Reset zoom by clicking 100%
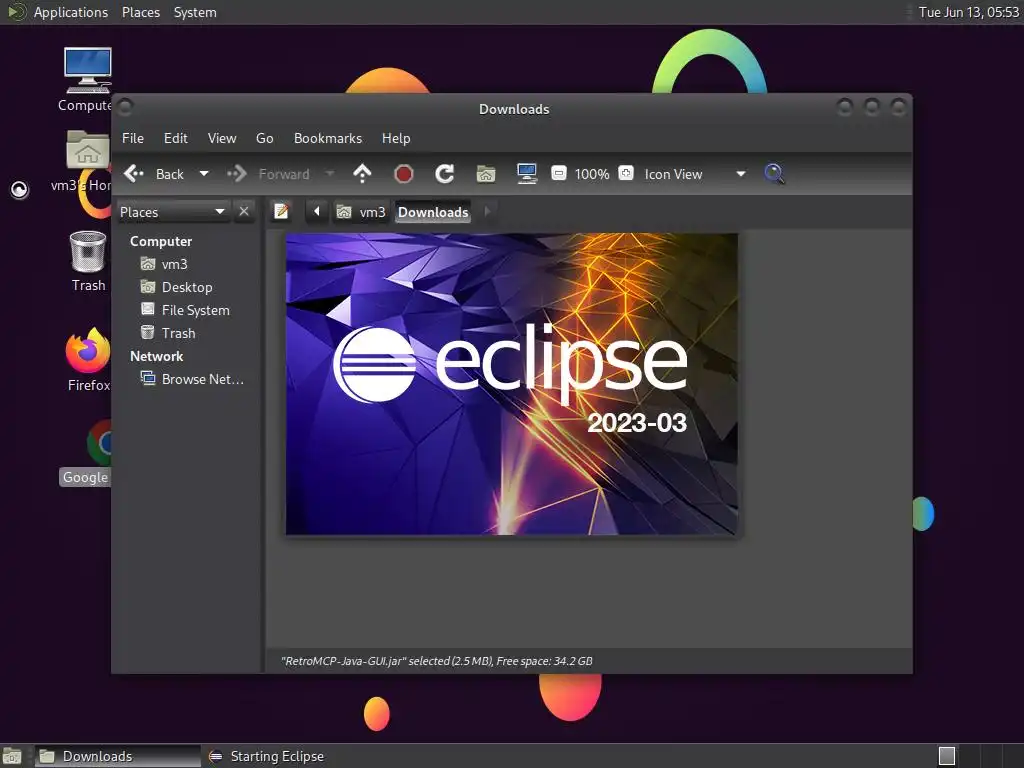 point(592,174)
